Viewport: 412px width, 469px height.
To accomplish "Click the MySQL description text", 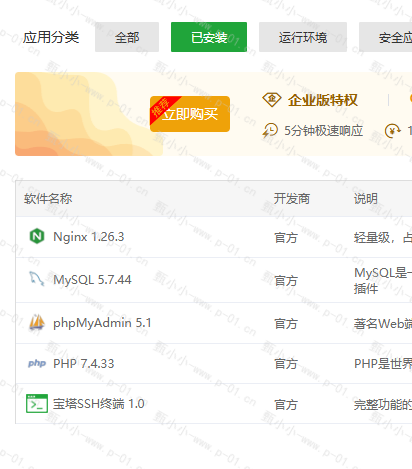I will click(x=383, y=281).
